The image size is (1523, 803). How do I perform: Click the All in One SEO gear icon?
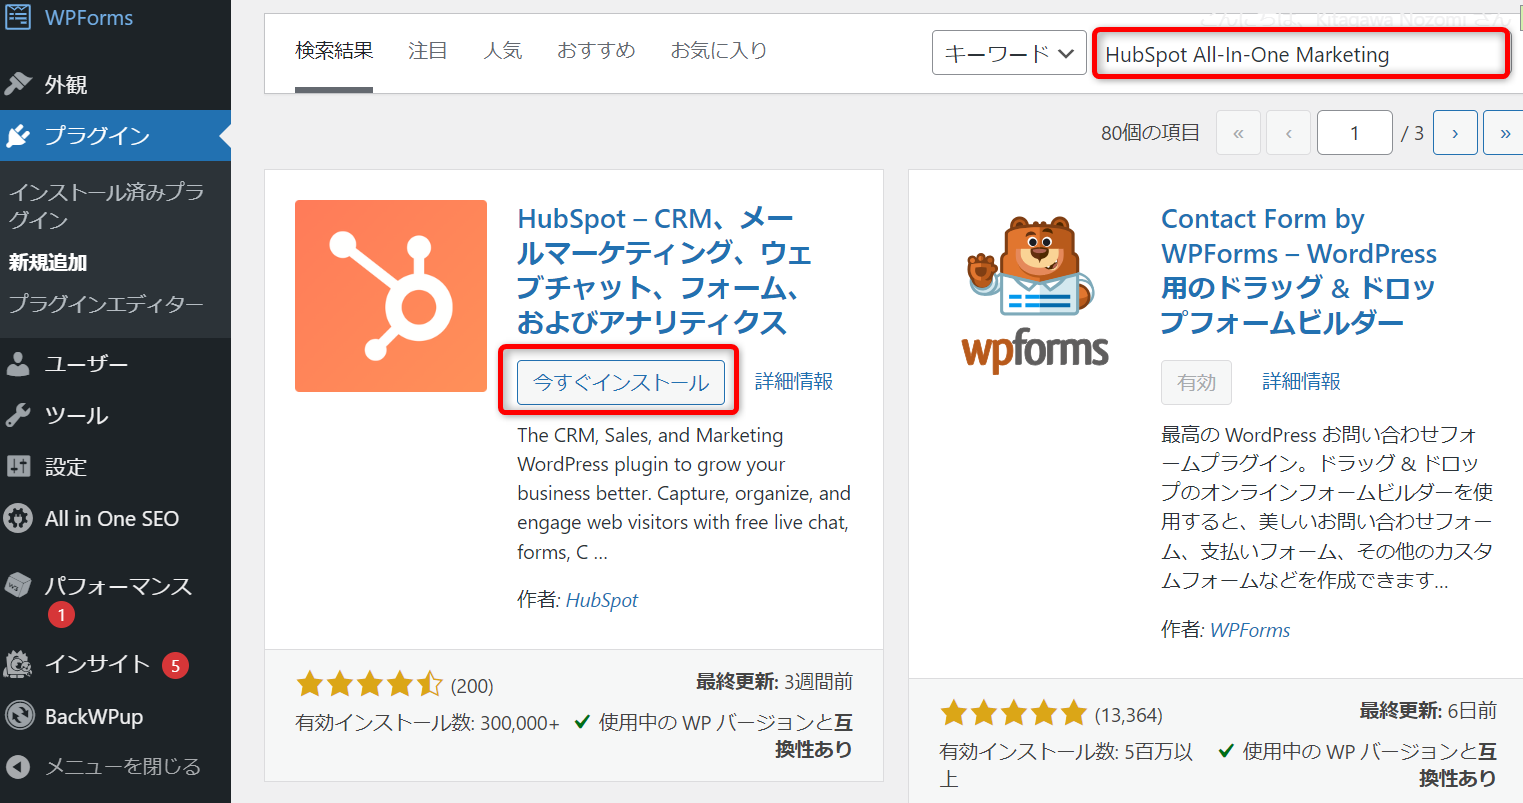pos(18,518)
